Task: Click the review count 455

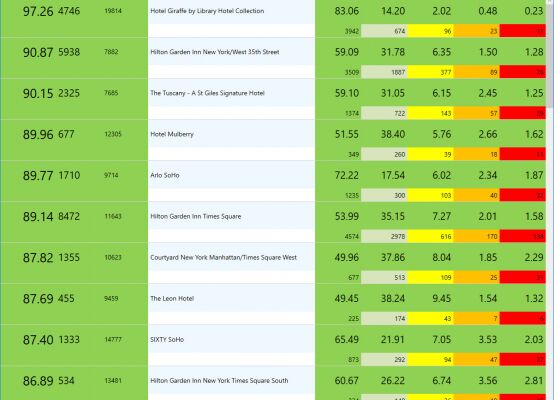Action: [x=66, y=299]
